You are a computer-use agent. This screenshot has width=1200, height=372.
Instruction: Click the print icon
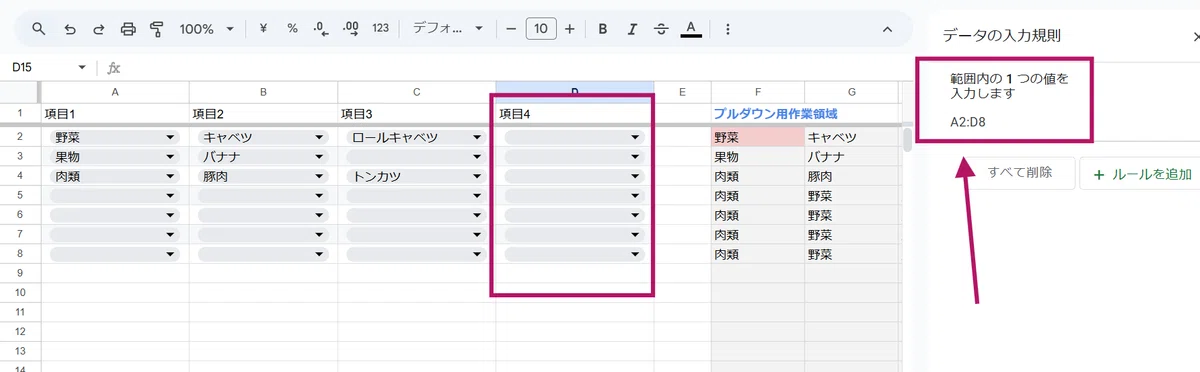click(x=128, y=29)
